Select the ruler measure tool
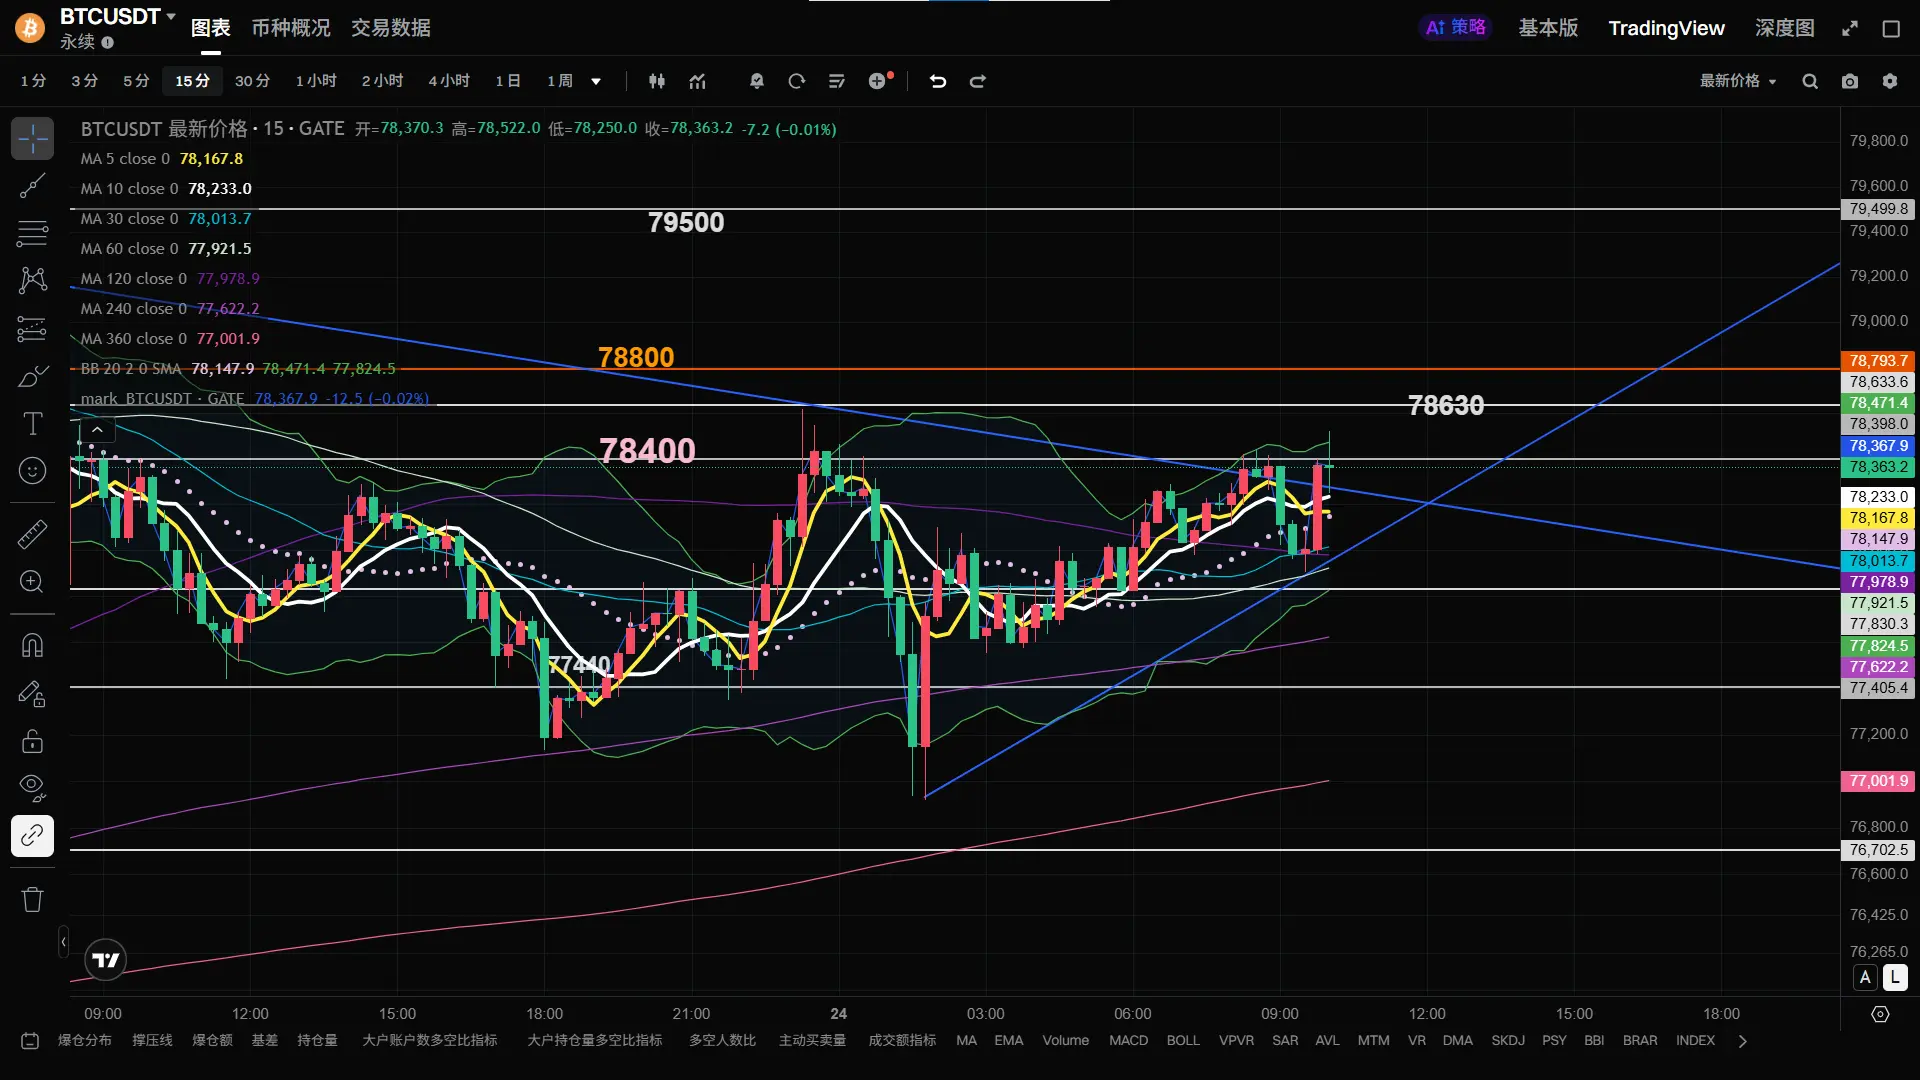 point(32,534)
